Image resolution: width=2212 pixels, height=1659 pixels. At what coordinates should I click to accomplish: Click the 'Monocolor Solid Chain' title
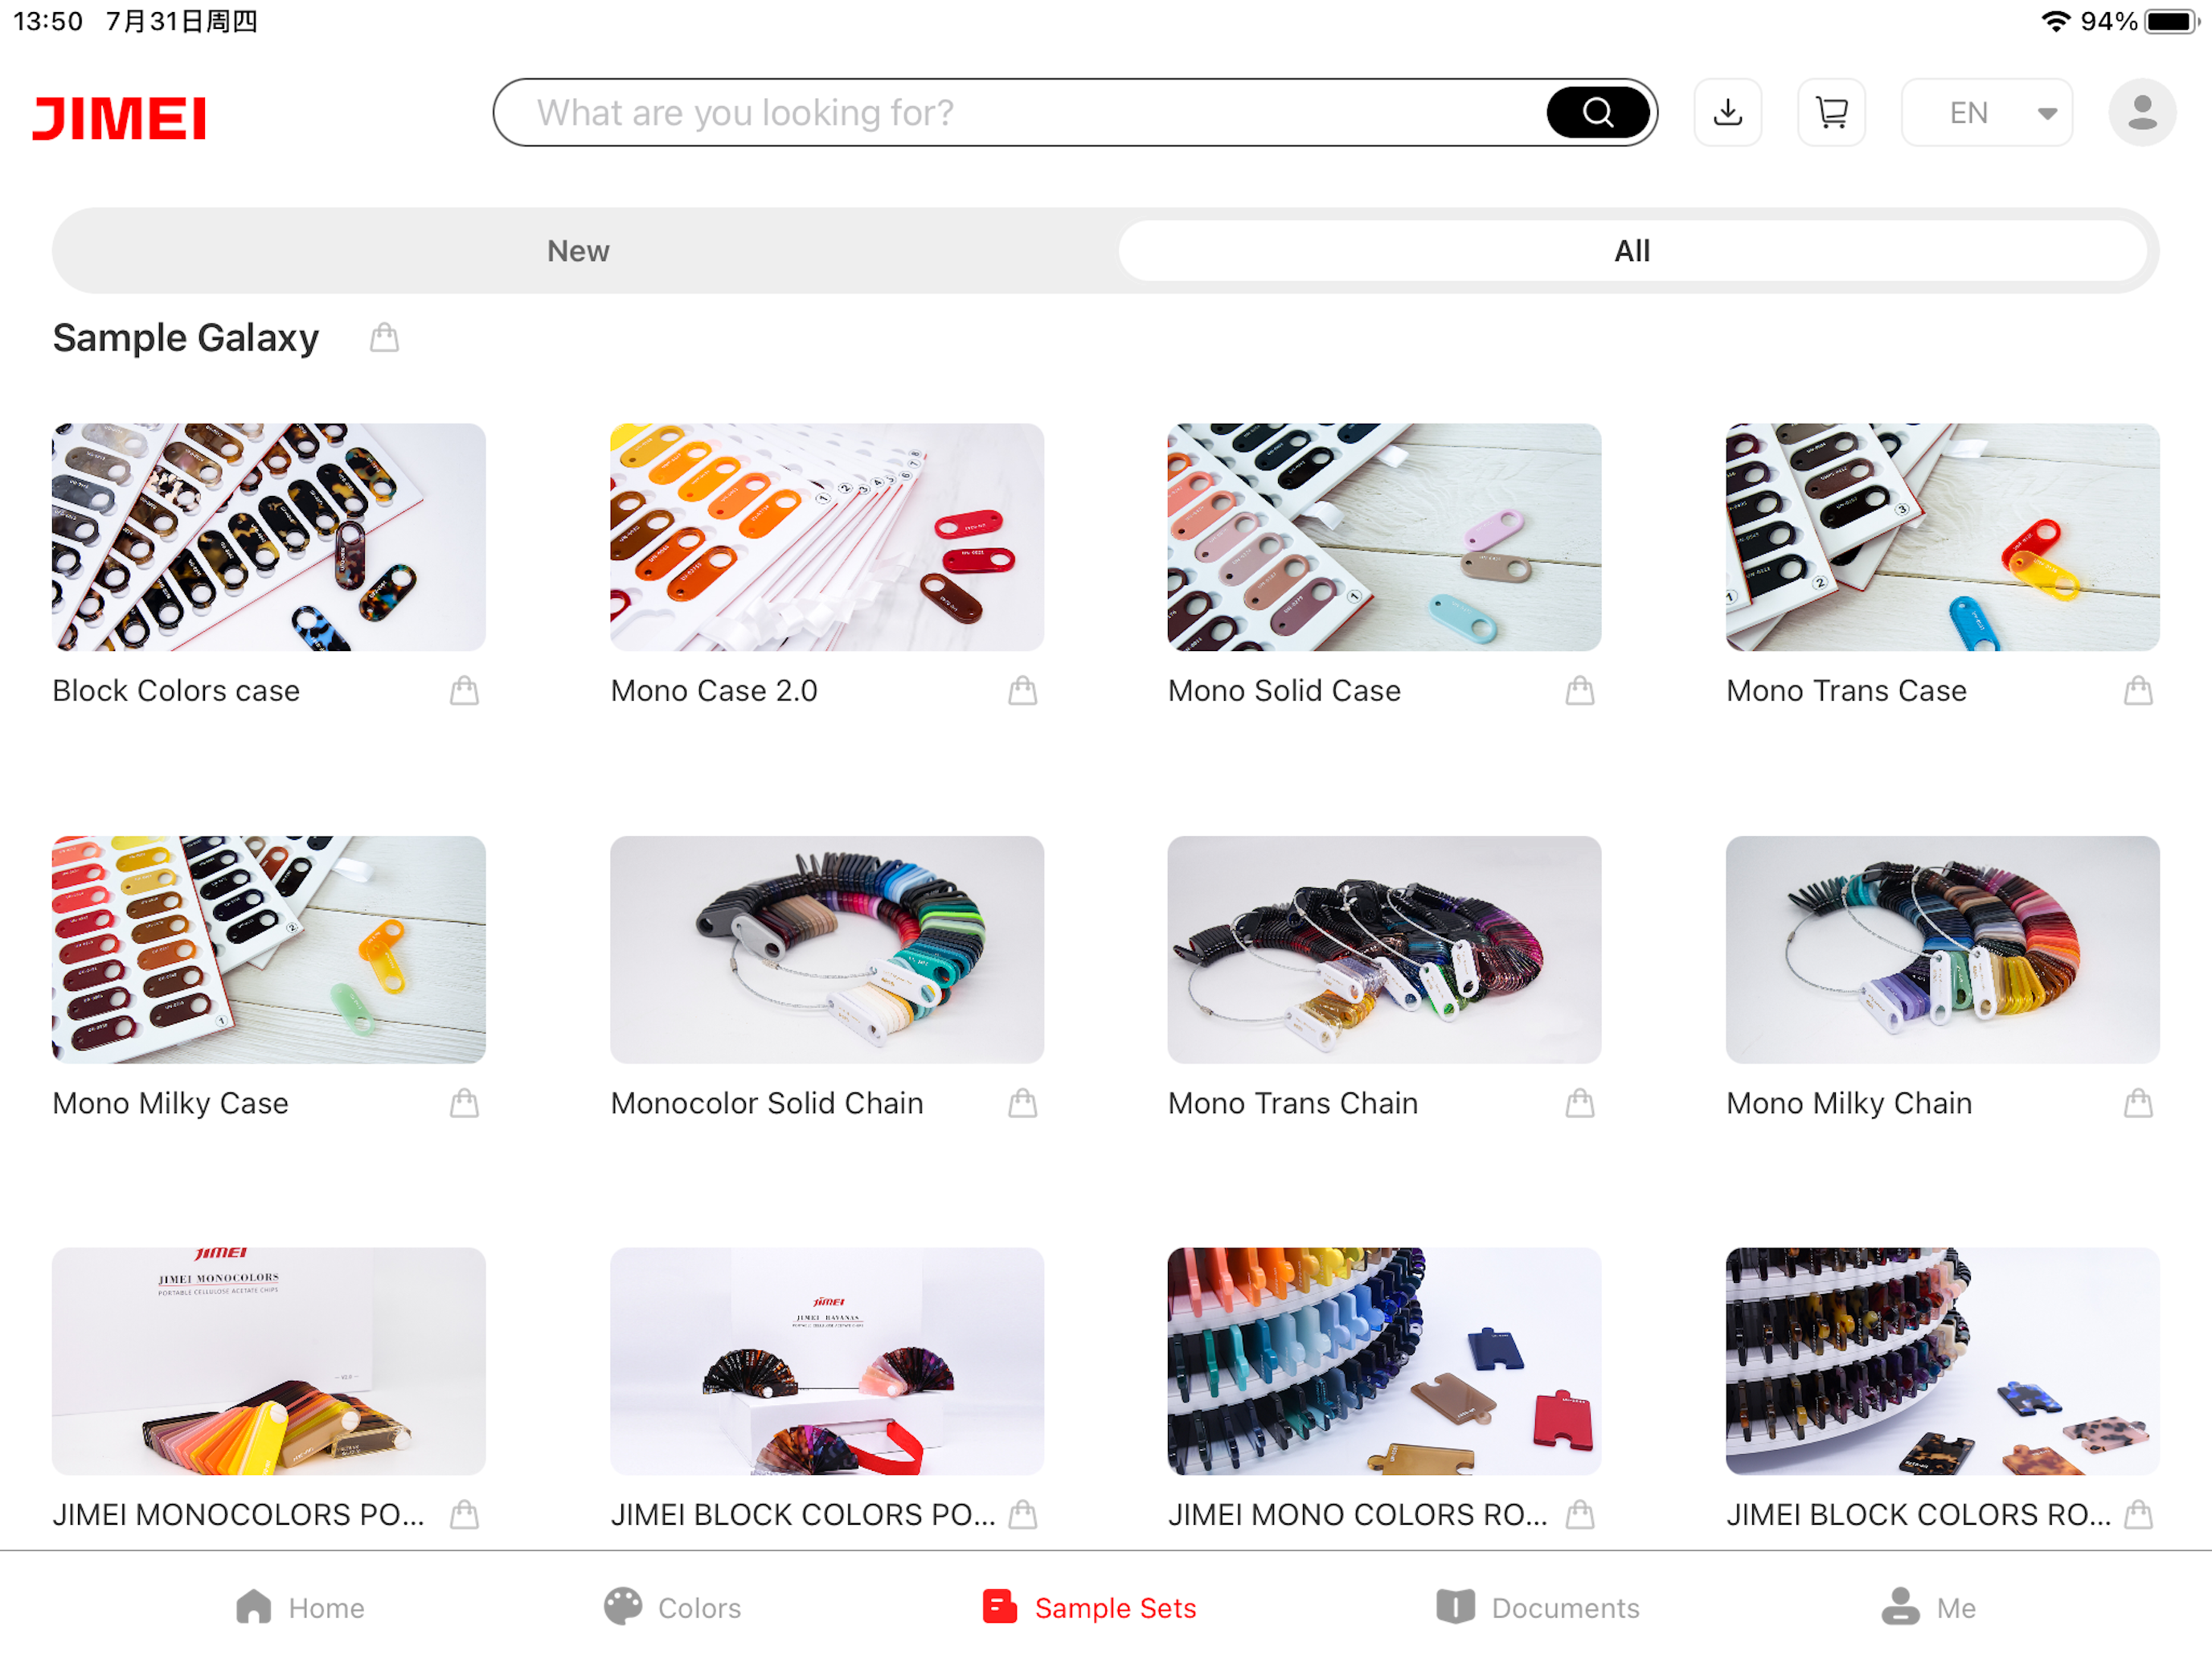point(767,1103)
